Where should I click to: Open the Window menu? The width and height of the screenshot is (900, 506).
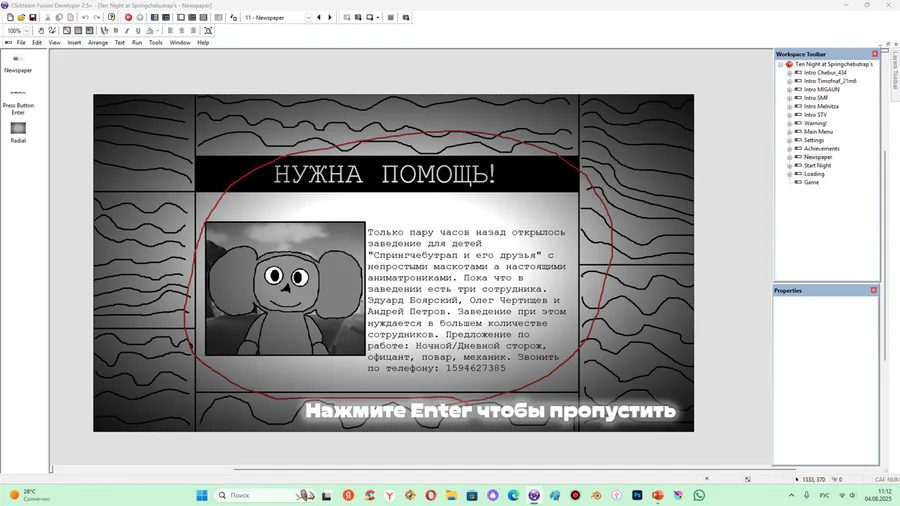pyautogui.click(x=180, y=42)
